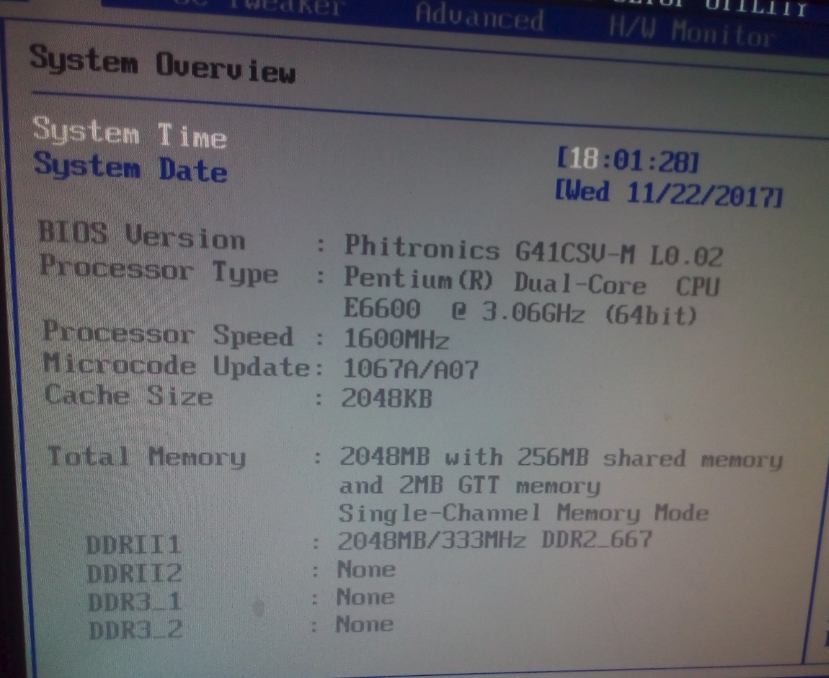The height and width of the screenshot is (678, 829).
Task: Click the 1067A/A07 microcode value
Action: pos(410,369)
